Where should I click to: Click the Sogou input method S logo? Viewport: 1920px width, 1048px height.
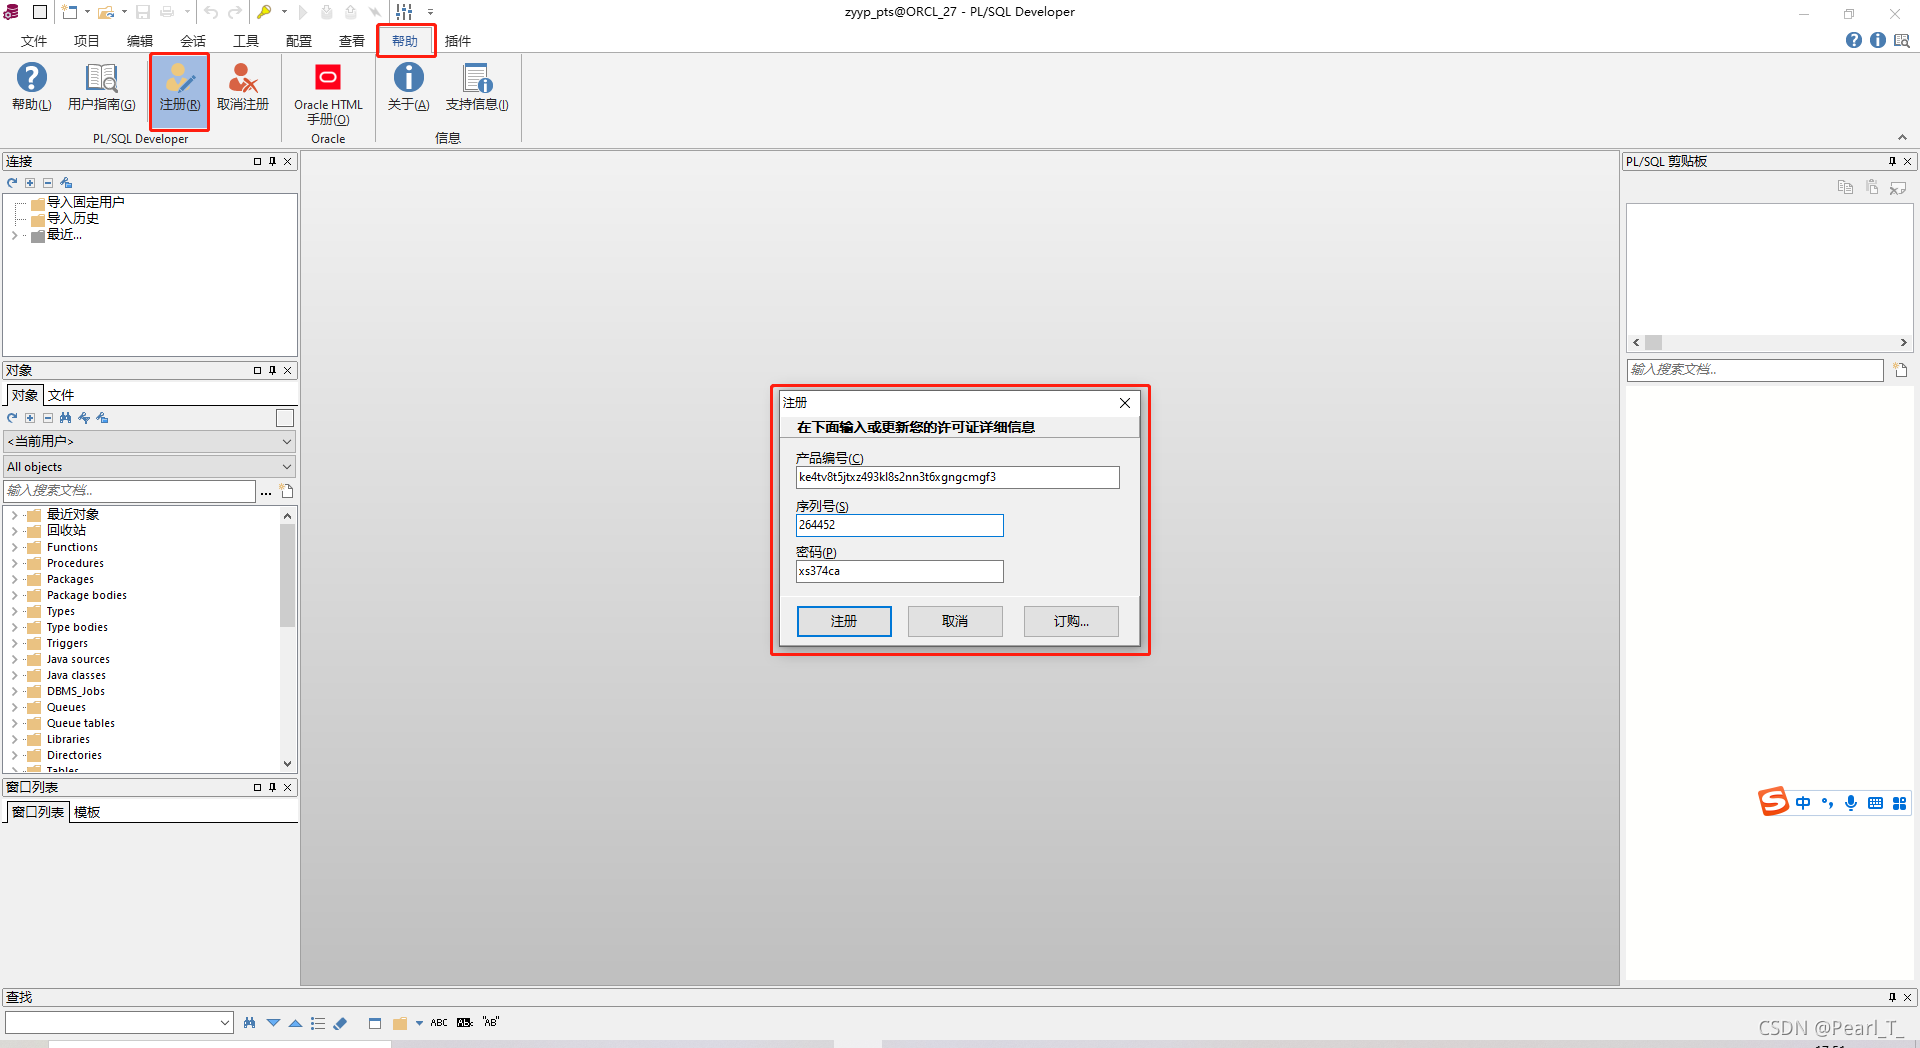tap(1773, 802)
